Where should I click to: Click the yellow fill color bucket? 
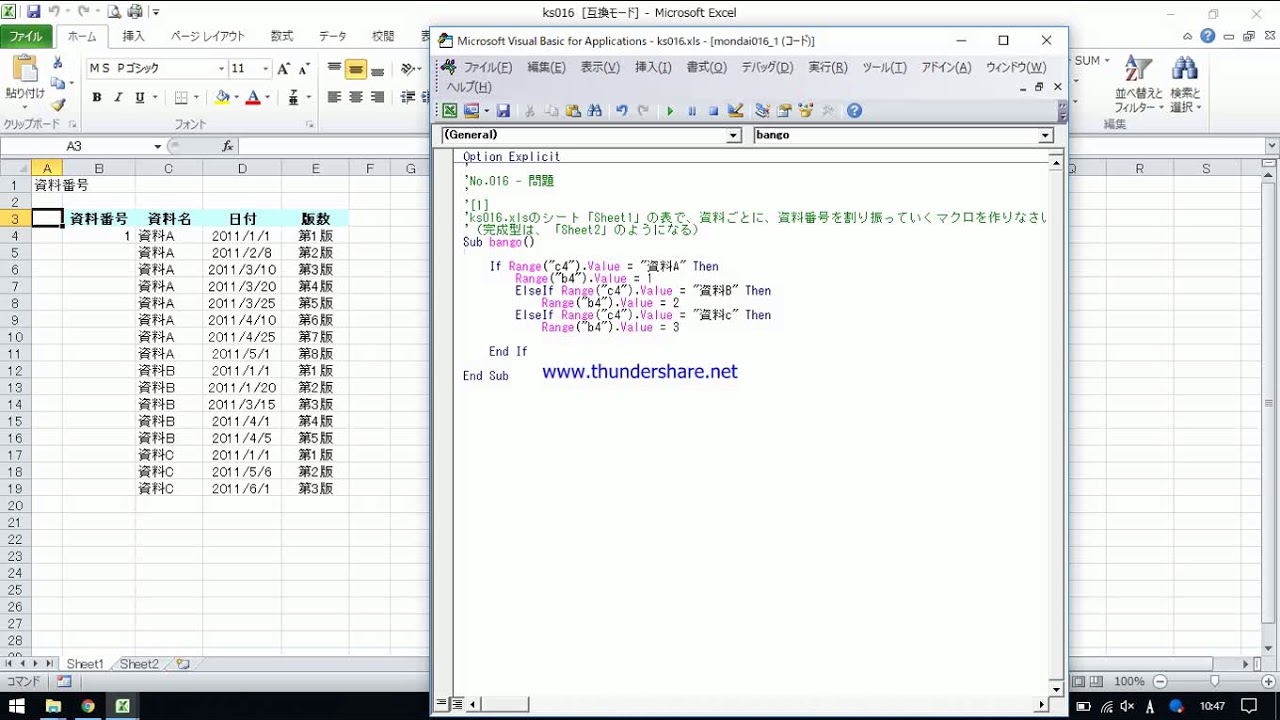click(222, 97)
